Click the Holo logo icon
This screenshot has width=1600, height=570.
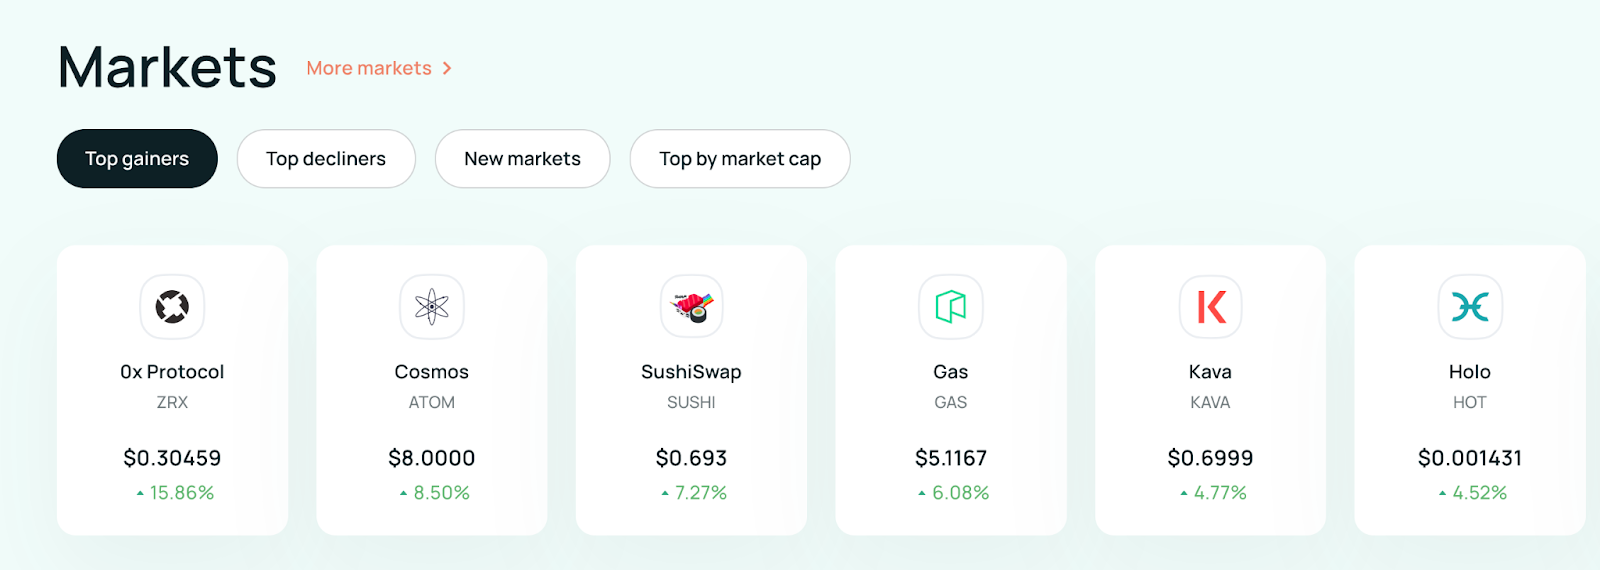(x=1470, y=307)
